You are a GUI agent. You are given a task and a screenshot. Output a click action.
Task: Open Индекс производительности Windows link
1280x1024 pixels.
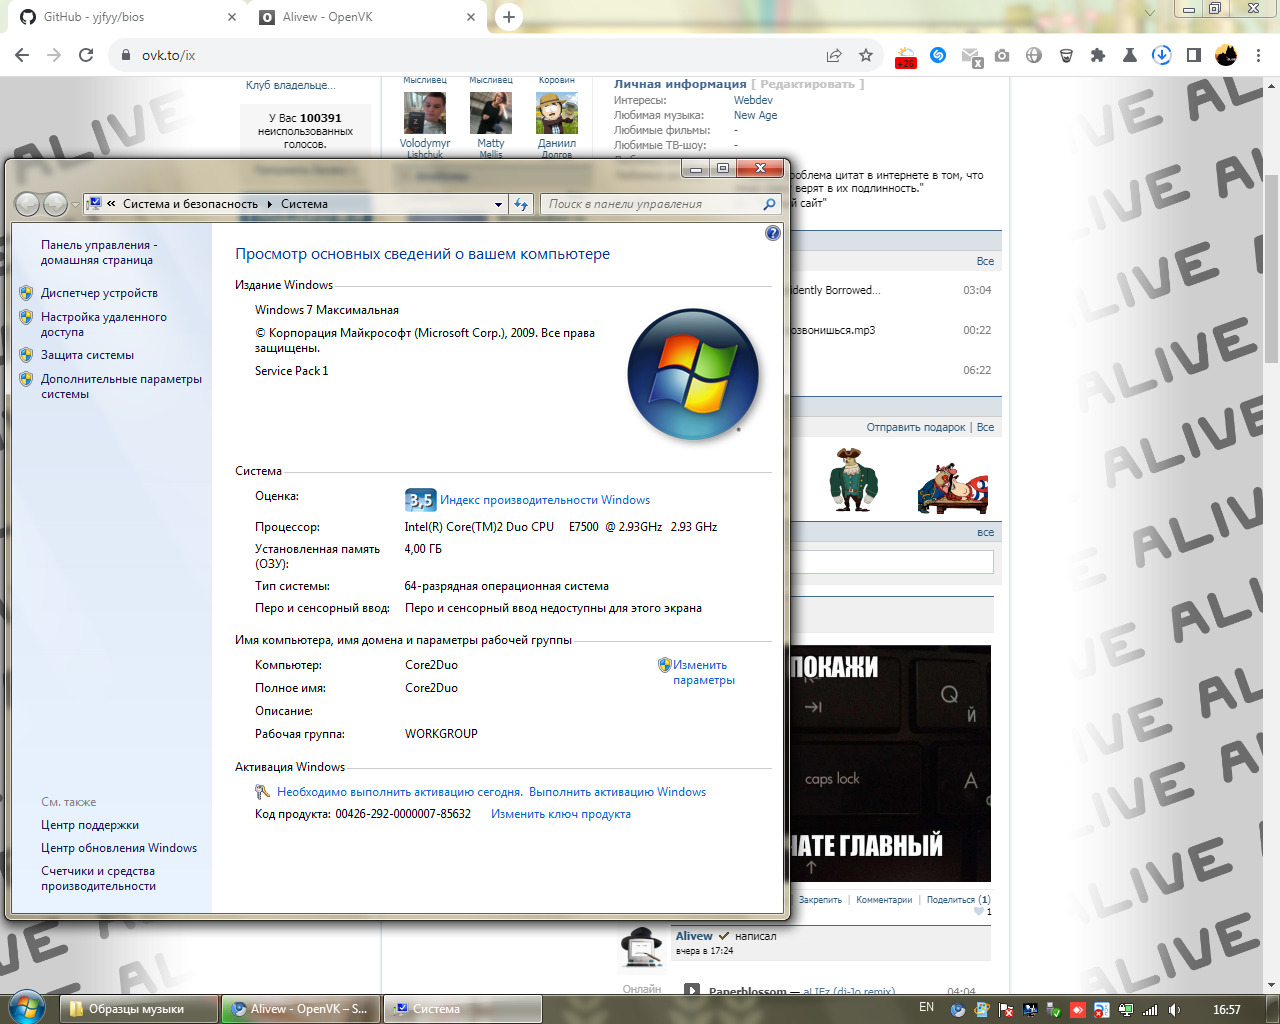click(x=544, y=500)
